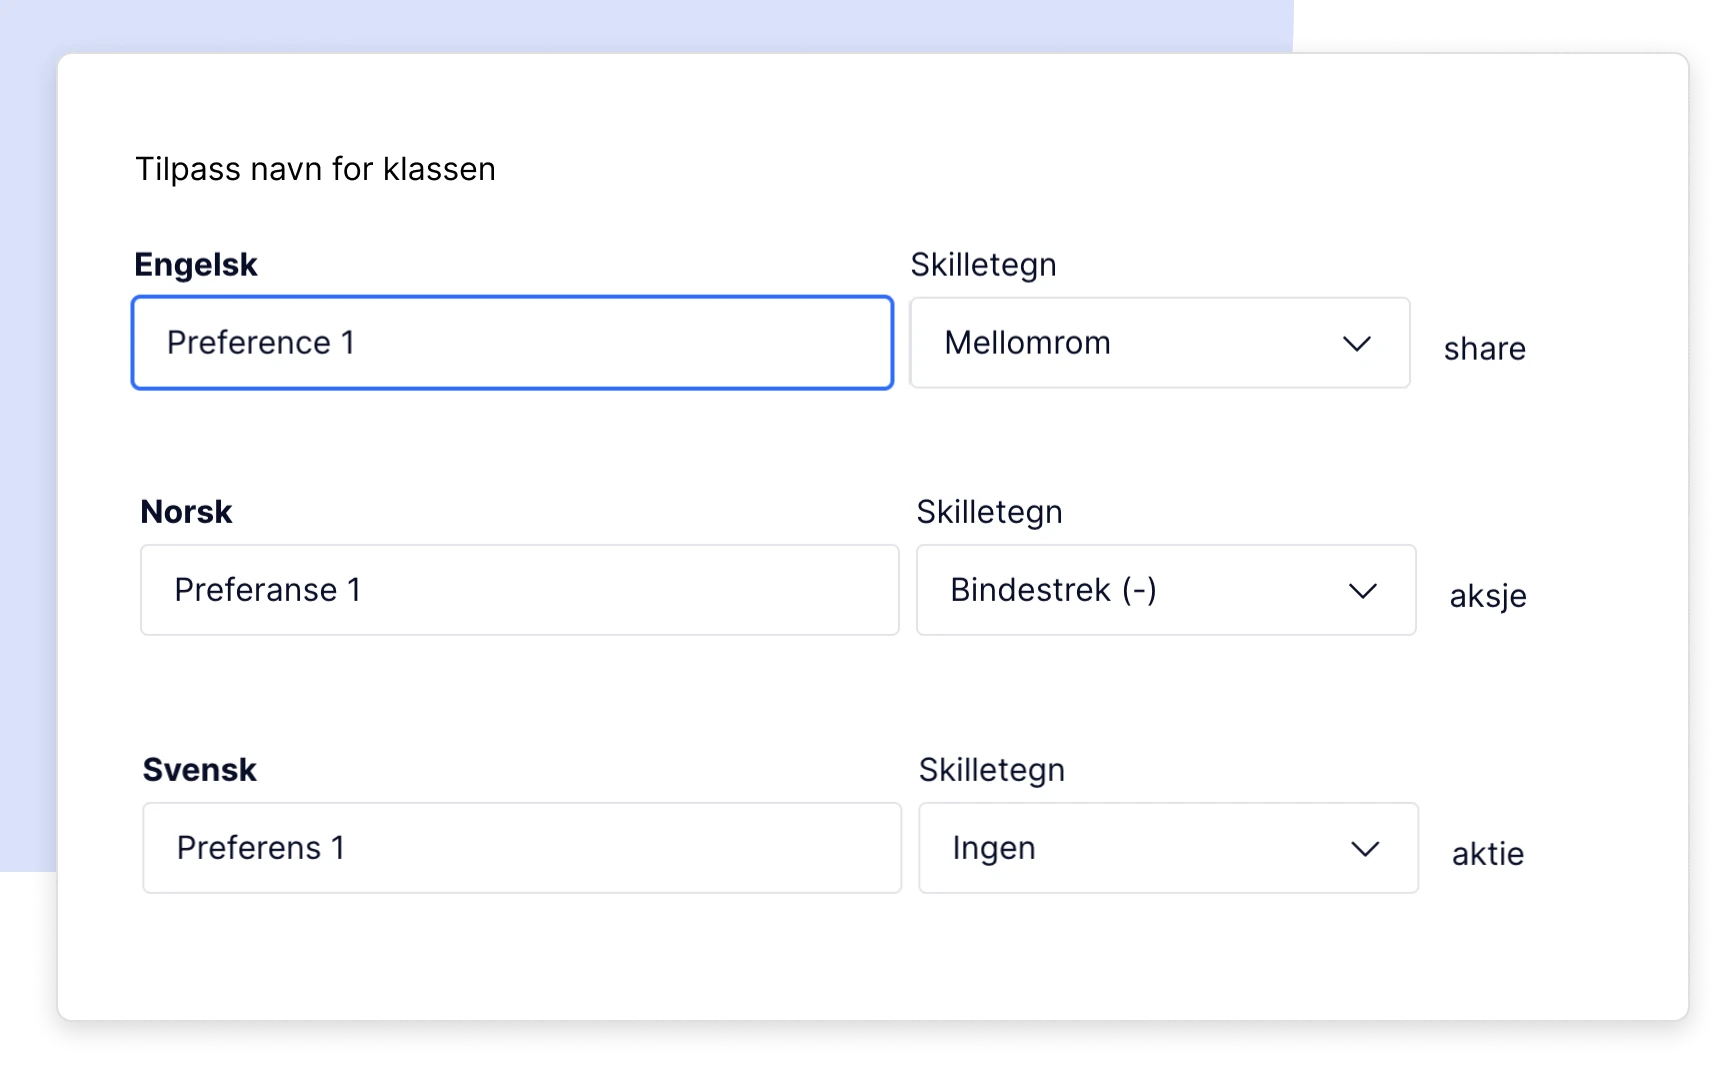Click the Skilletegn label above the Mellomrom dropdown
Image resolution: width=1734 pixels, height=1088 pixels.
(983, 265)
